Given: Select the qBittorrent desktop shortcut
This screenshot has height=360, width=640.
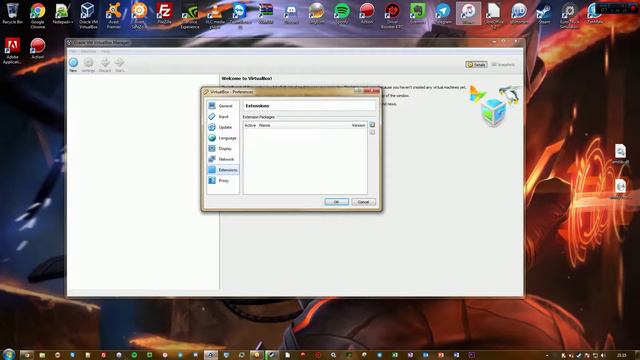Looking at the screenshot, I should pos(519,13).
